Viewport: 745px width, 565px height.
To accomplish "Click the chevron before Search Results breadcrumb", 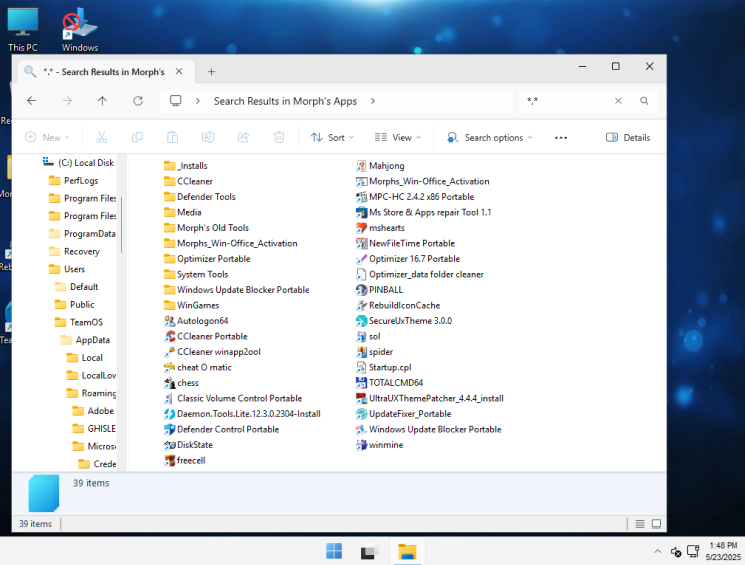I will click(198, 101).
